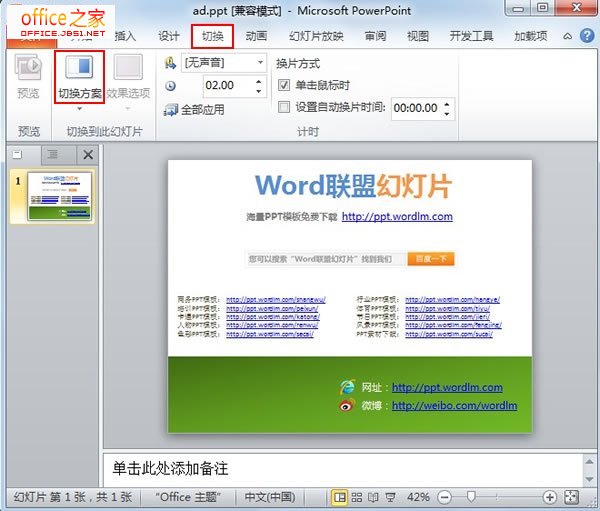Apply to all slides with 全部应用
This screenshot has width=600, height=511.
194,110
